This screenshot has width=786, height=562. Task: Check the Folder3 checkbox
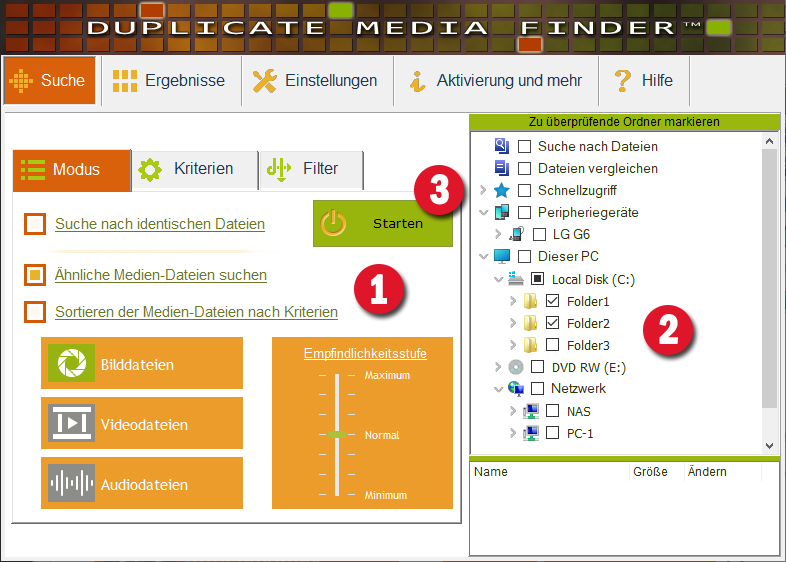pos(553,345)
